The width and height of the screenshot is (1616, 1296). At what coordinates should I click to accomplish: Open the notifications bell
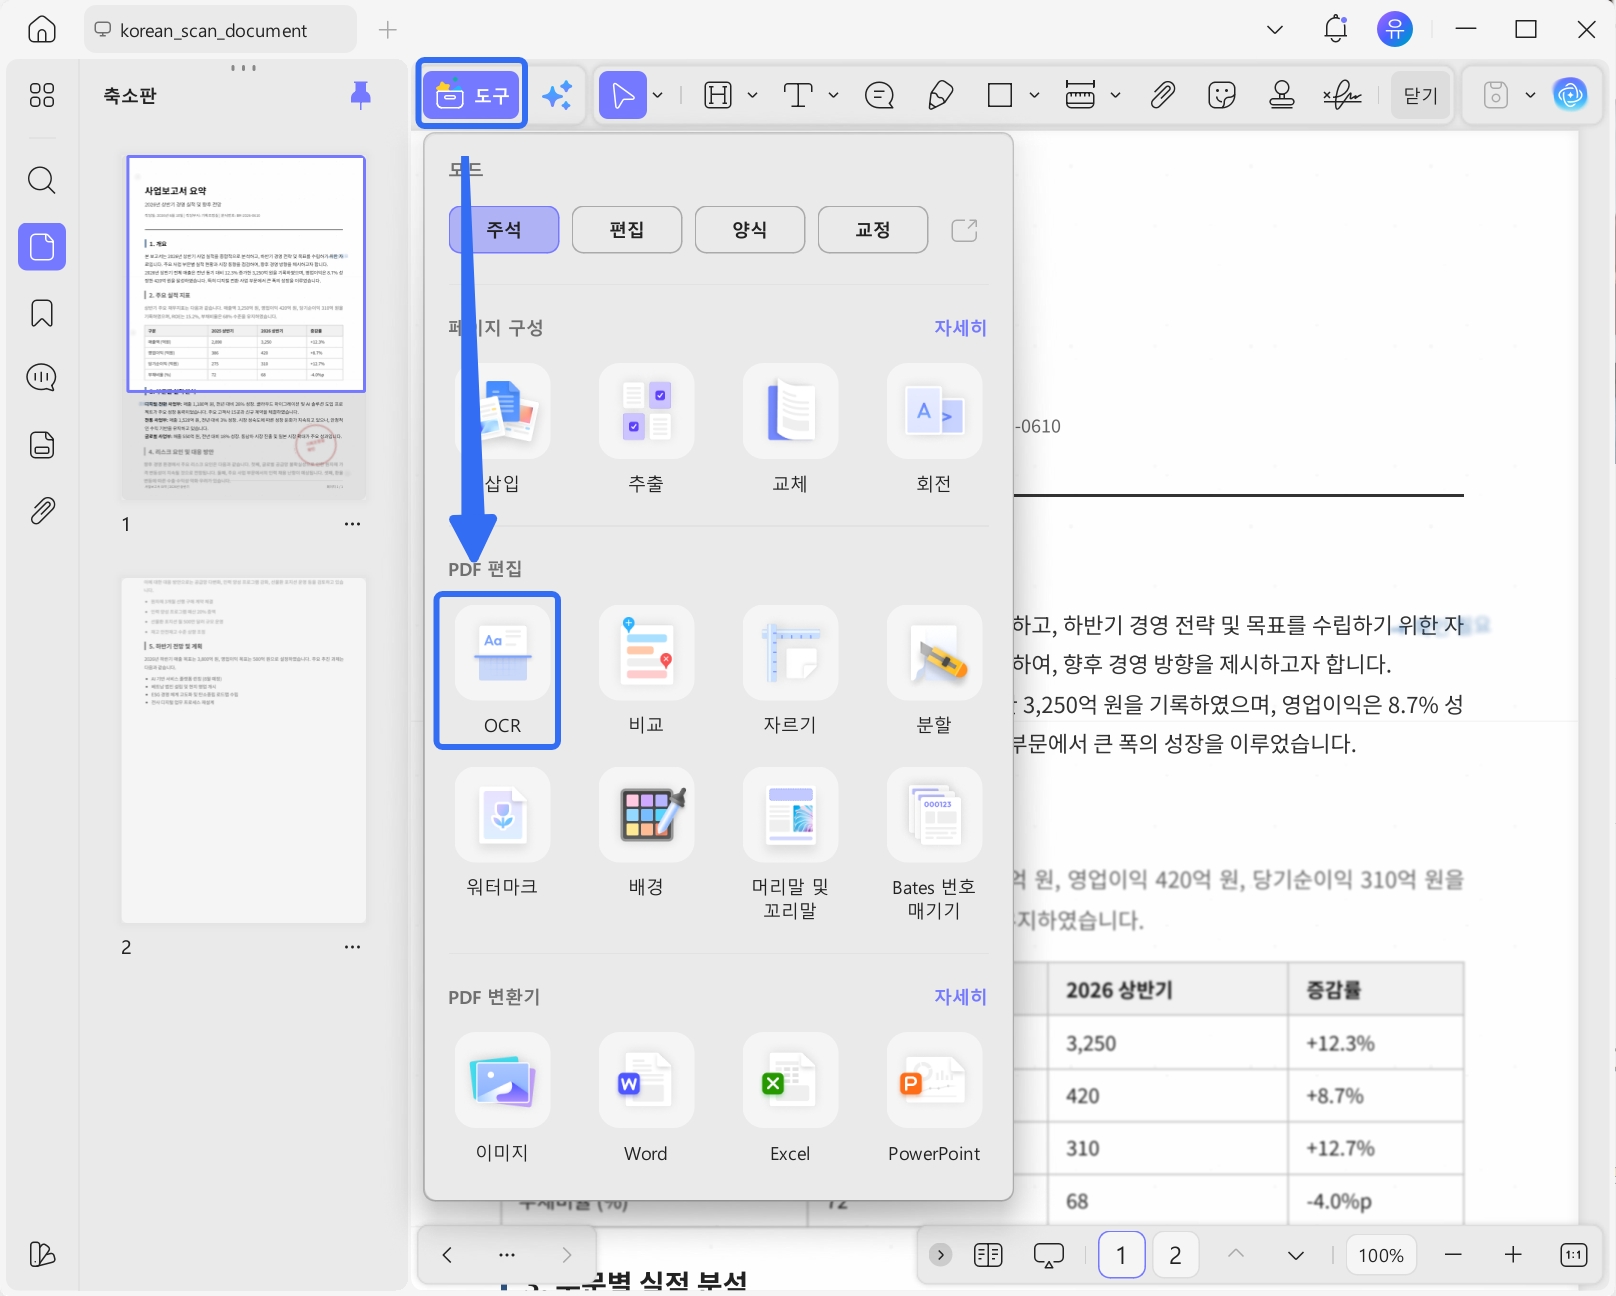click(x=1335, y=30)
